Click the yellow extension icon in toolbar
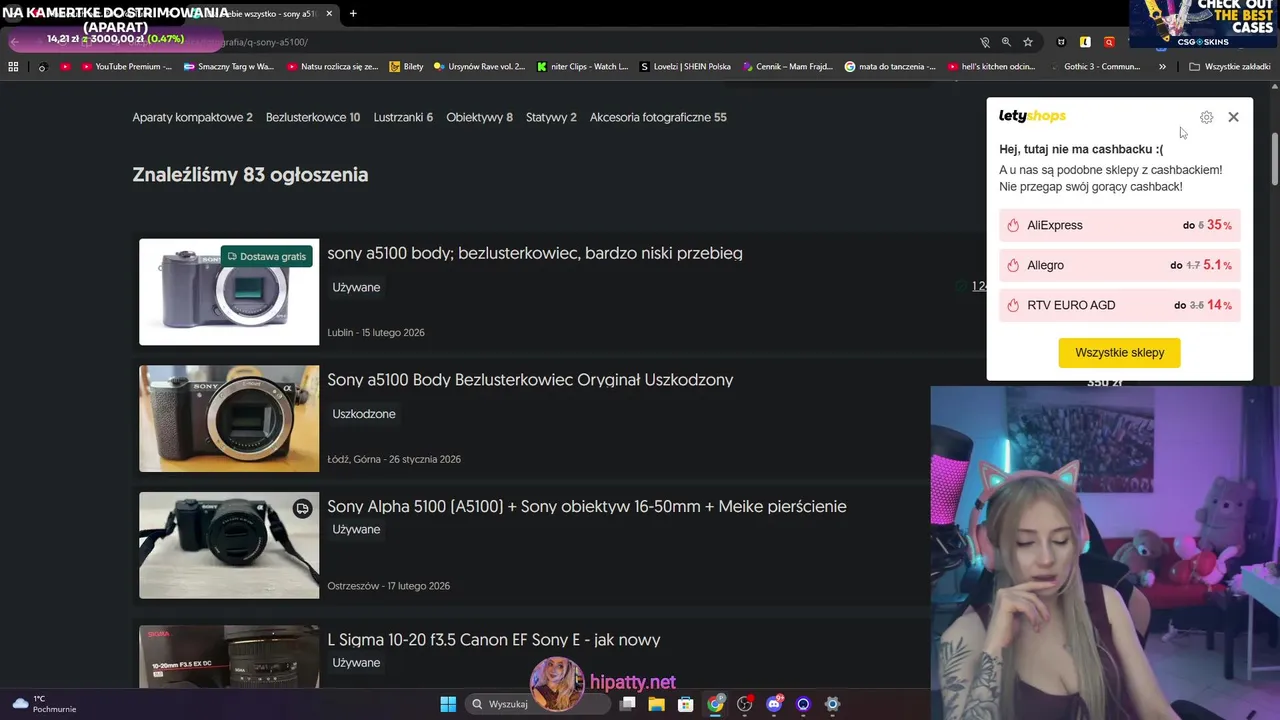Image resolution: width=1280 pixels, height=720 pixels. pyautogui.click(x=1085, y=42)
